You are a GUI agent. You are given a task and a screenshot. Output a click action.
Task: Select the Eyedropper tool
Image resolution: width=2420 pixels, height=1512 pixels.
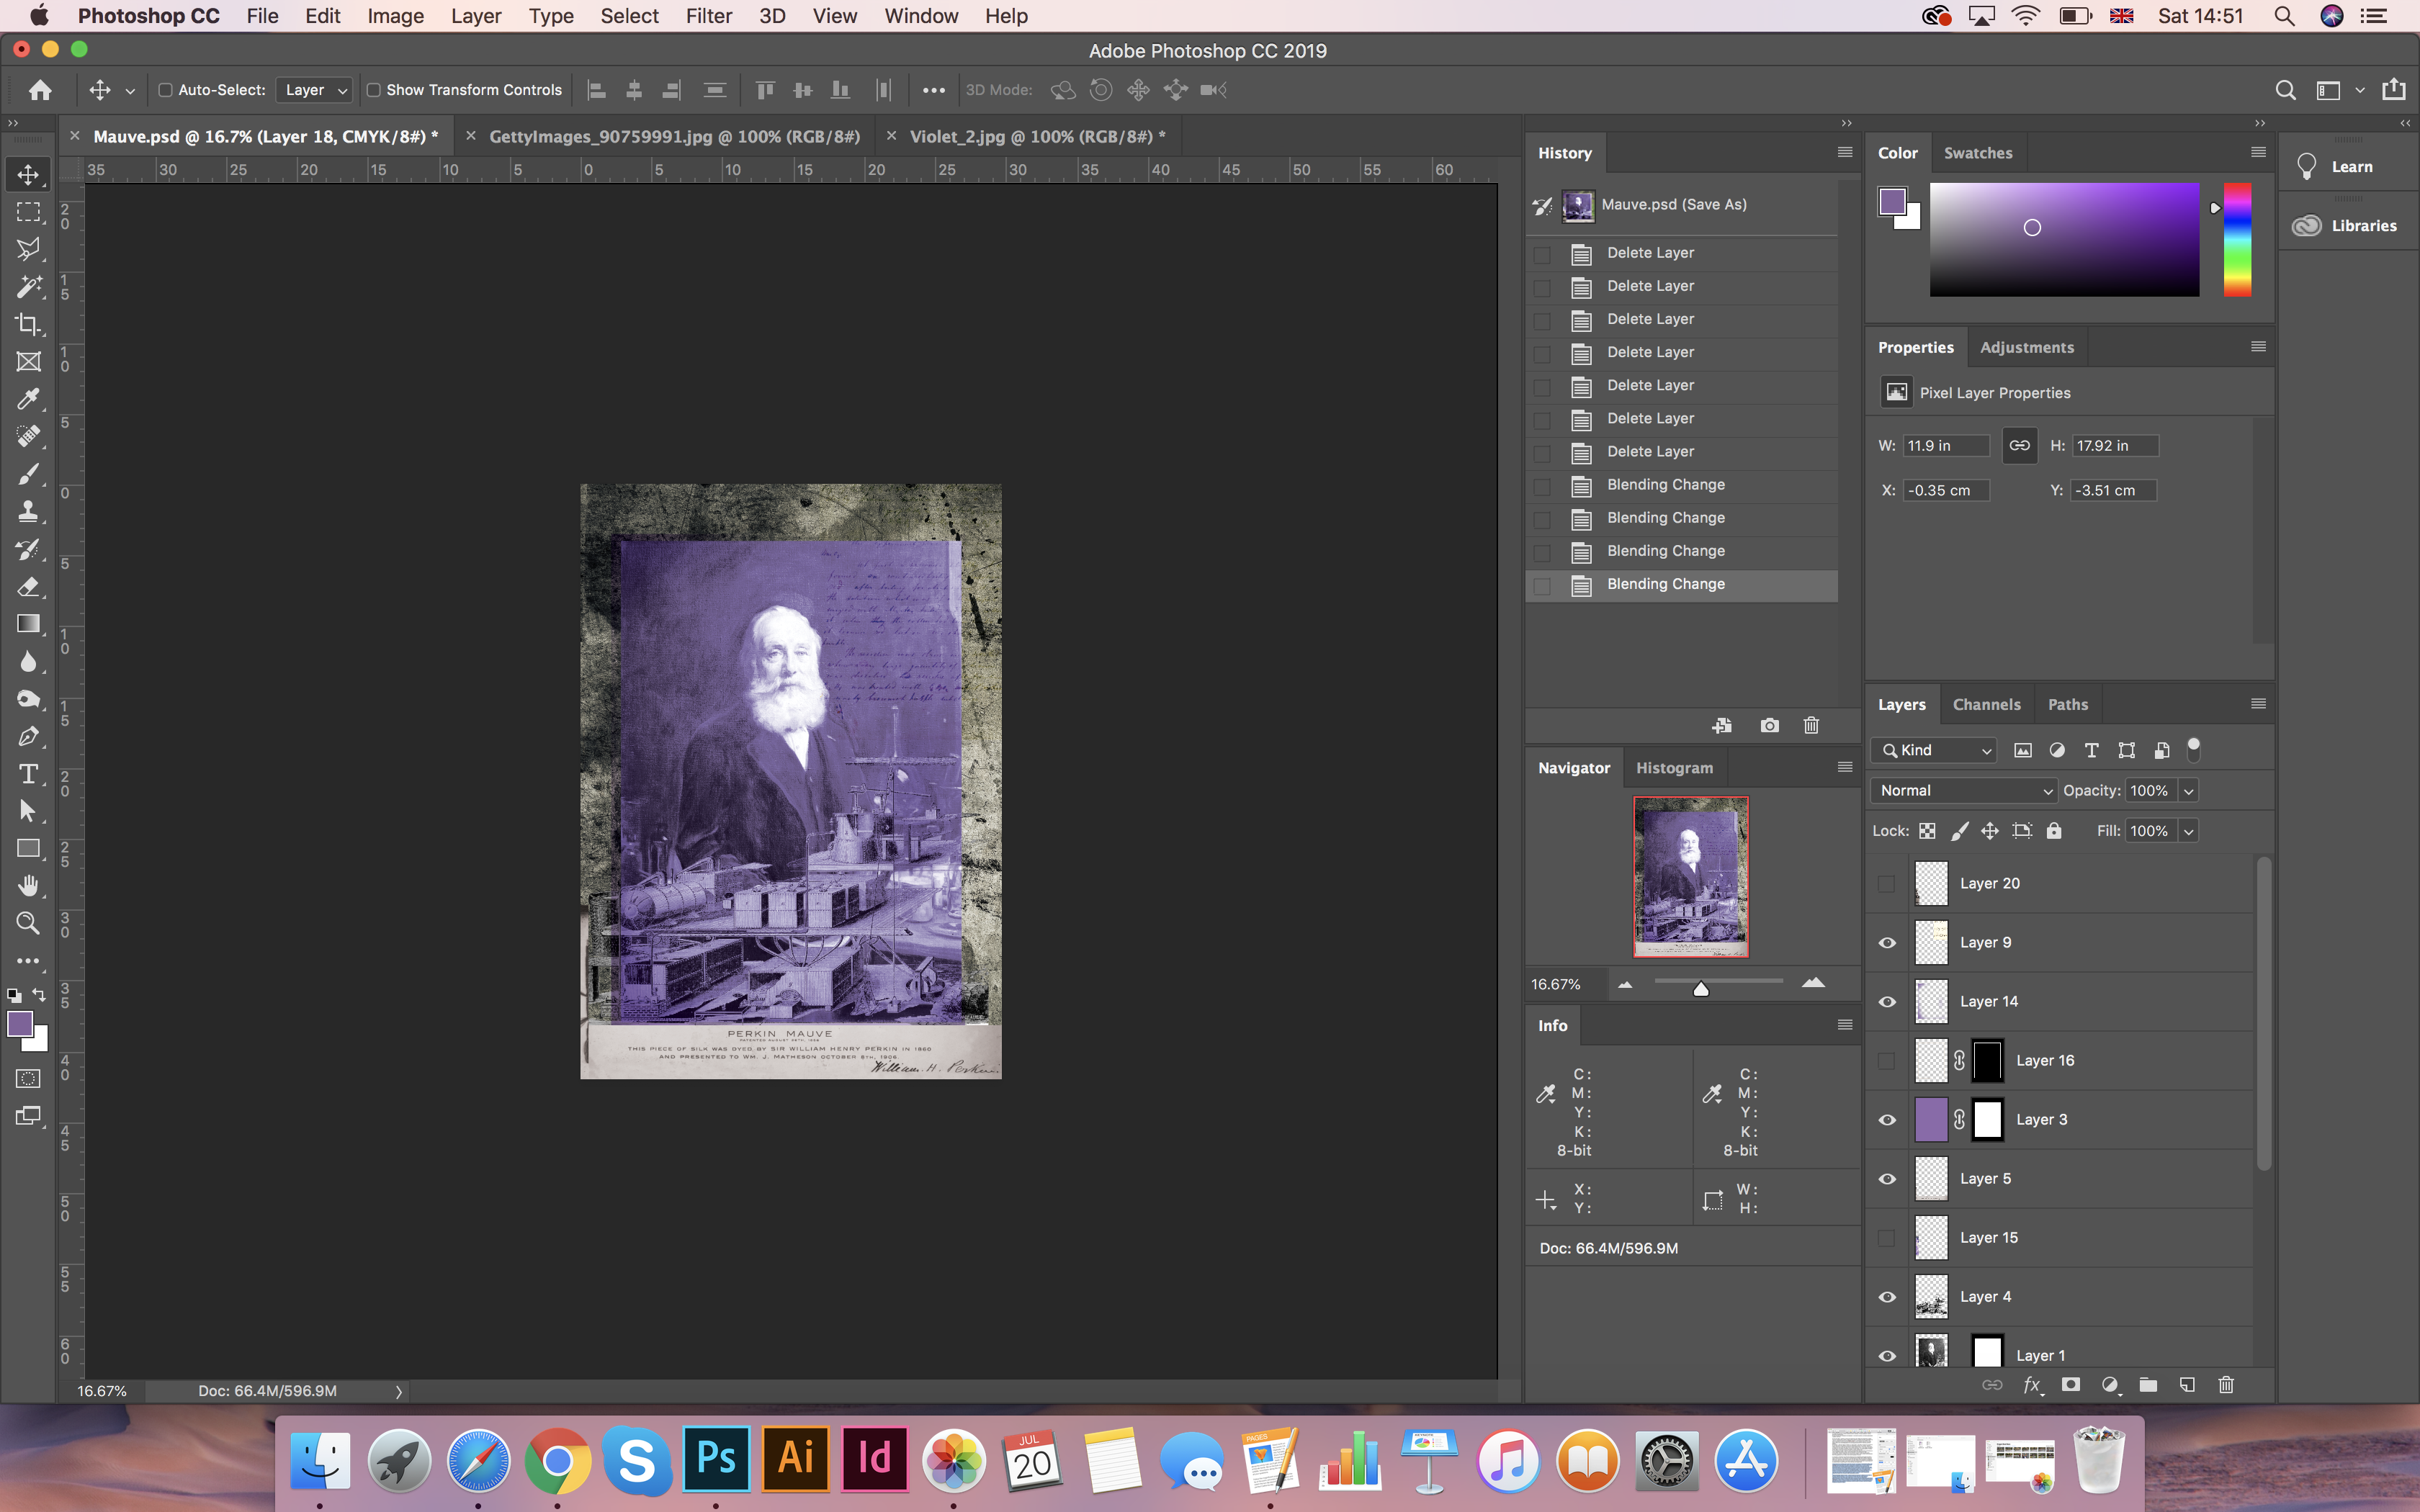tap(28, 399)
